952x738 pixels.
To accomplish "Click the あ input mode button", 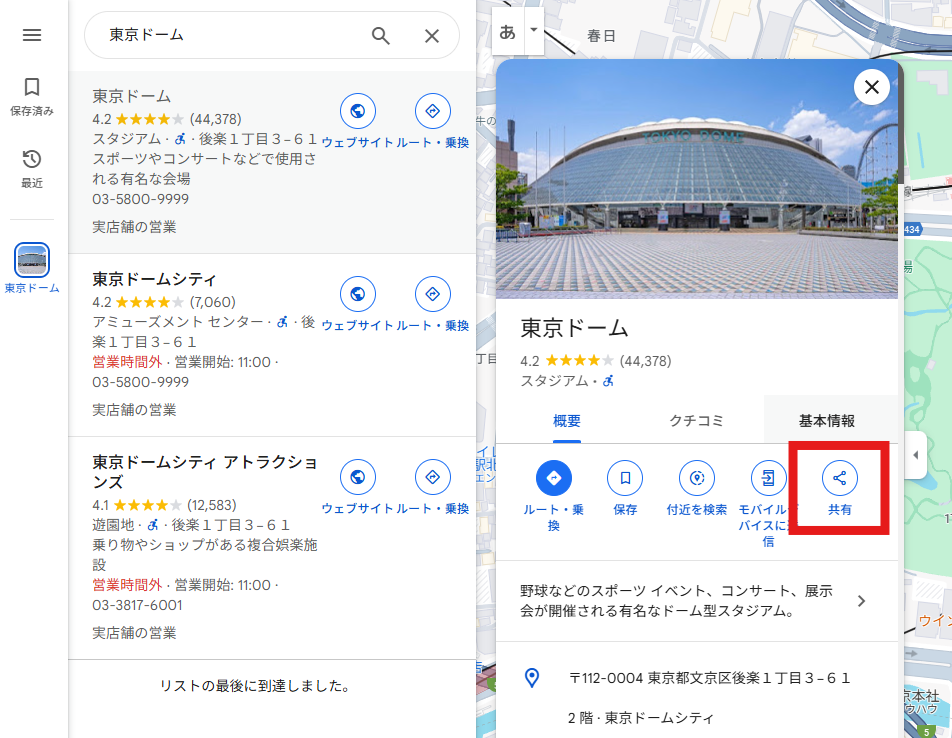I will coord(508,32).
